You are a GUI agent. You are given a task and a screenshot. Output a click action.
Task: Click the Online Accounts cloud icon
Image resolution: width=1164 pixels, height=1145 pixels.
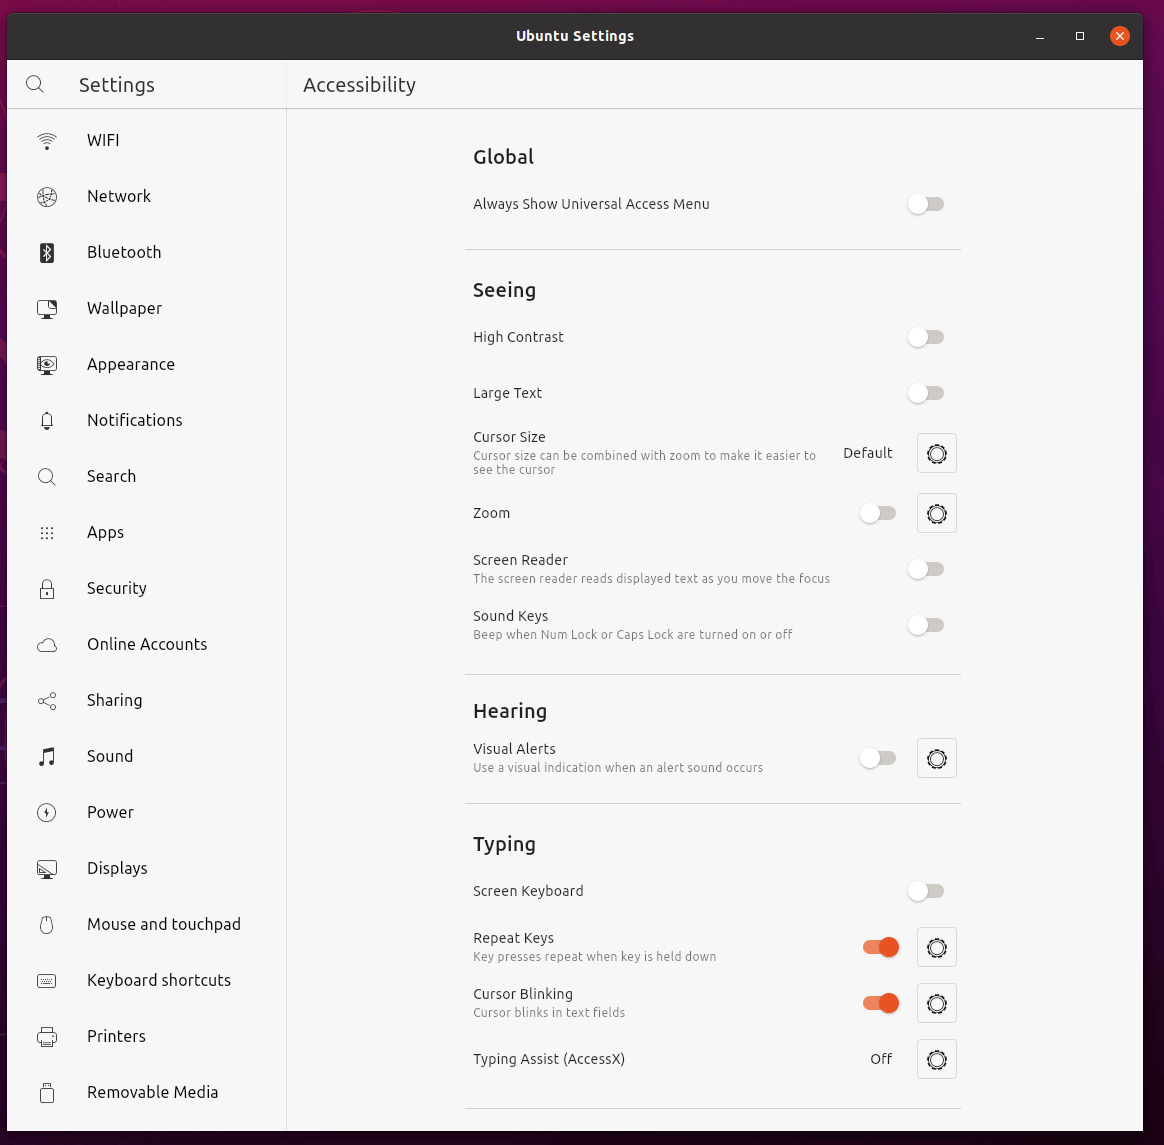[47, 645]
